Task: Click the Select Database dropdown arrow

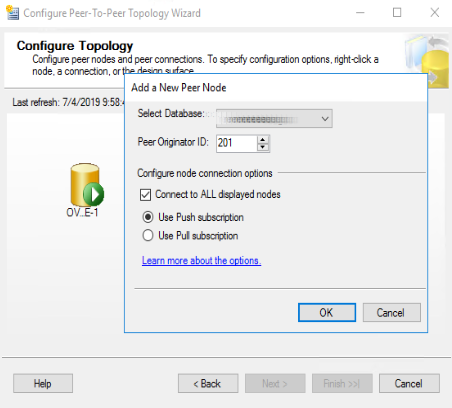Action: click(325, 119)
